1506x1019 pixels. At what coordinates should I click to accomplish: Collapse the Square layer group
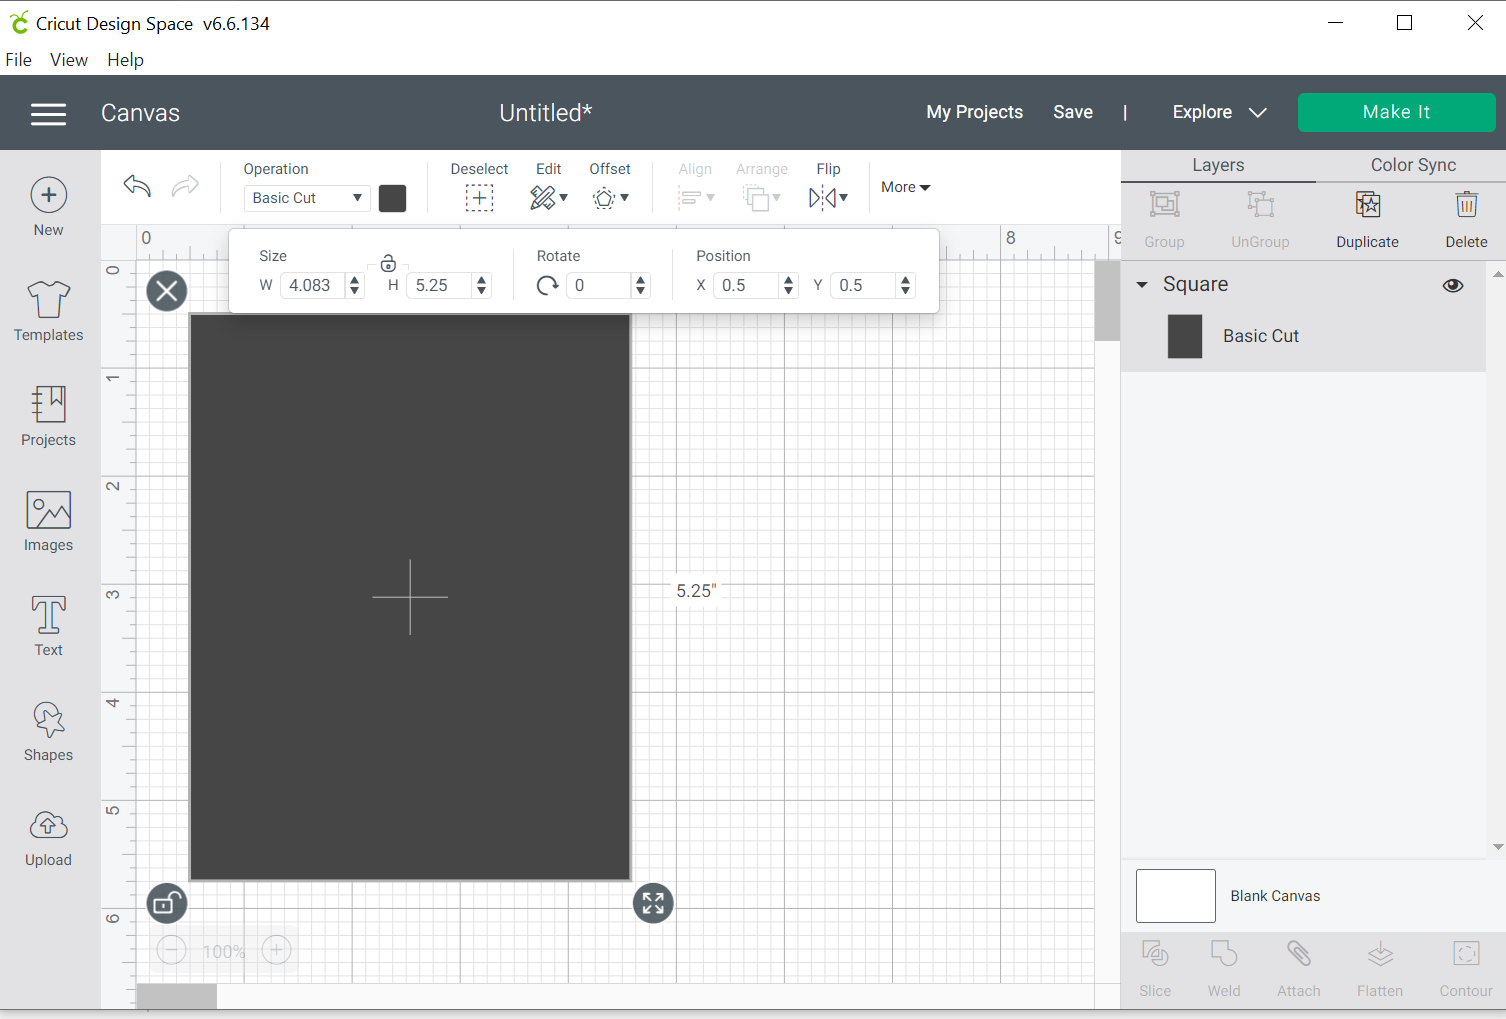point(1142,285)
